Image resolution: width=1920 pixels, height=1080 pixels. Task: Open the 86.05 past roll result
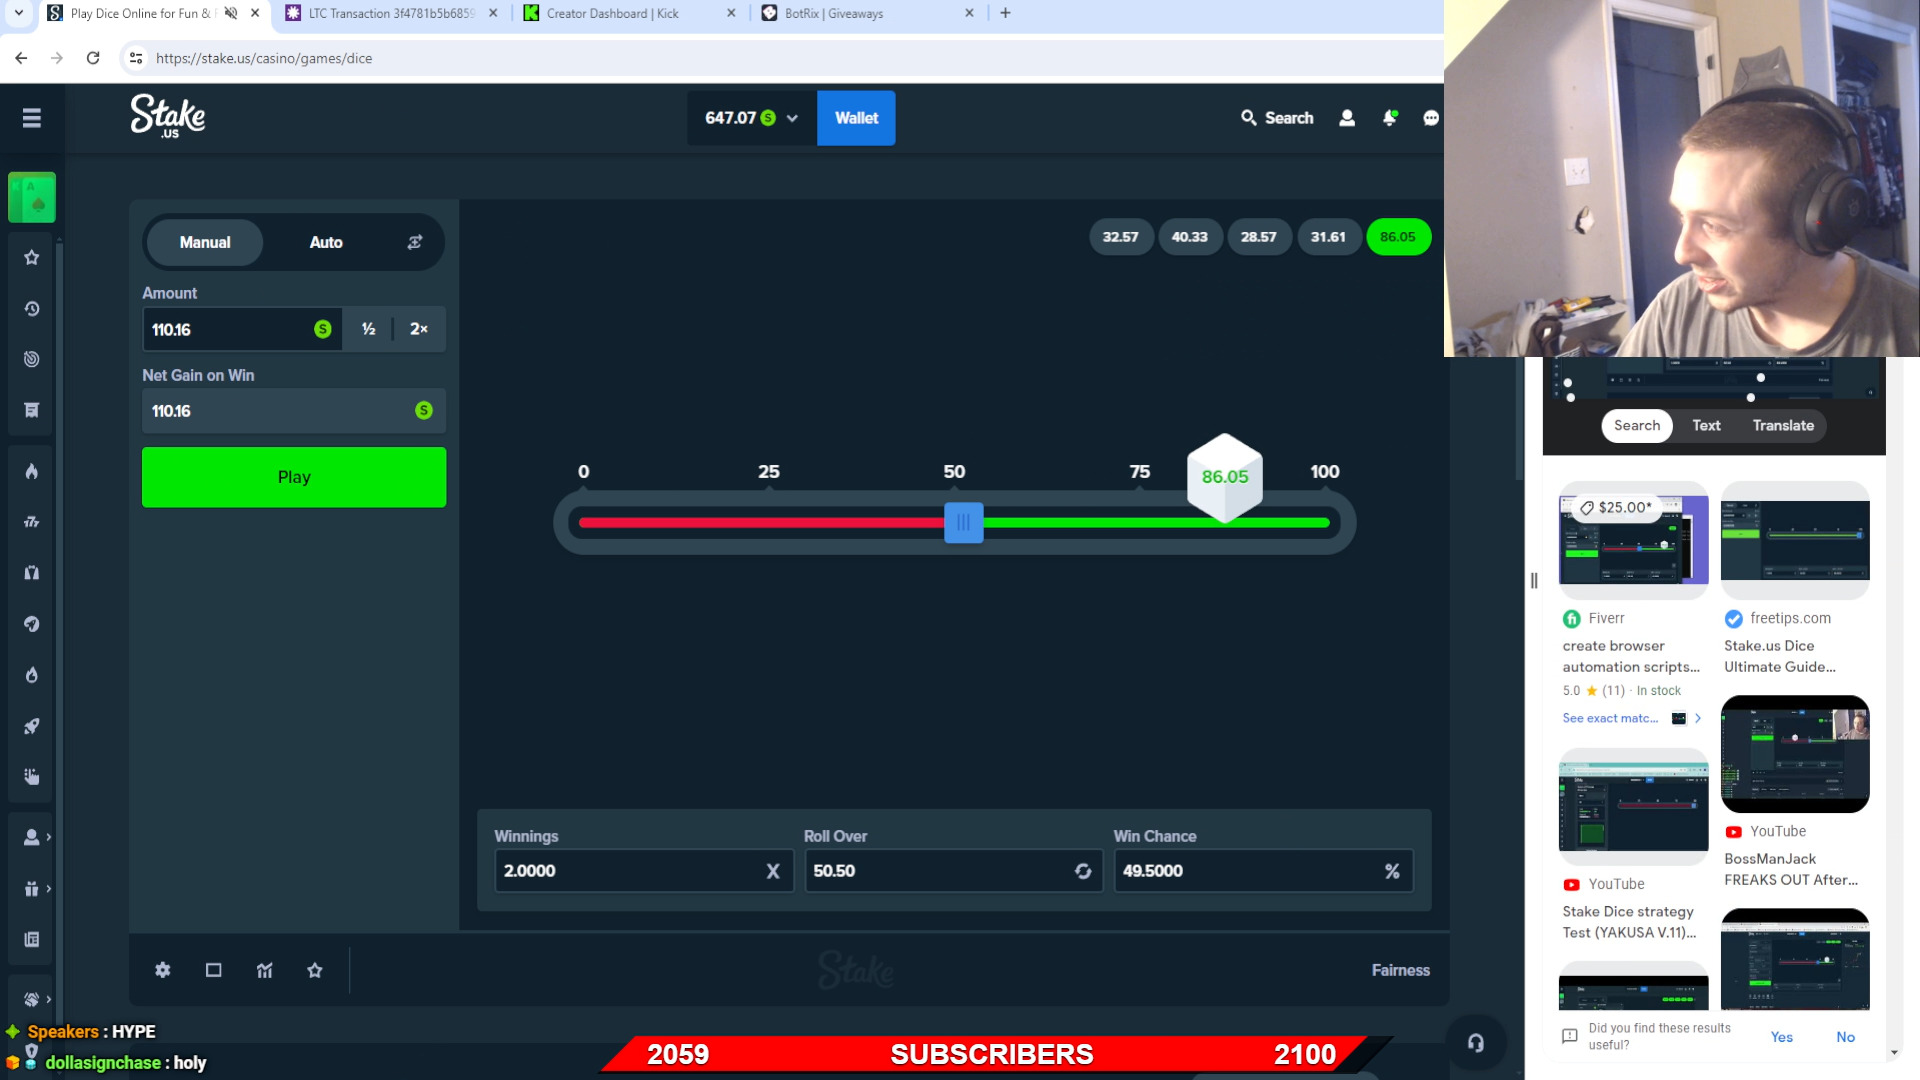(x=1397, y=237)
